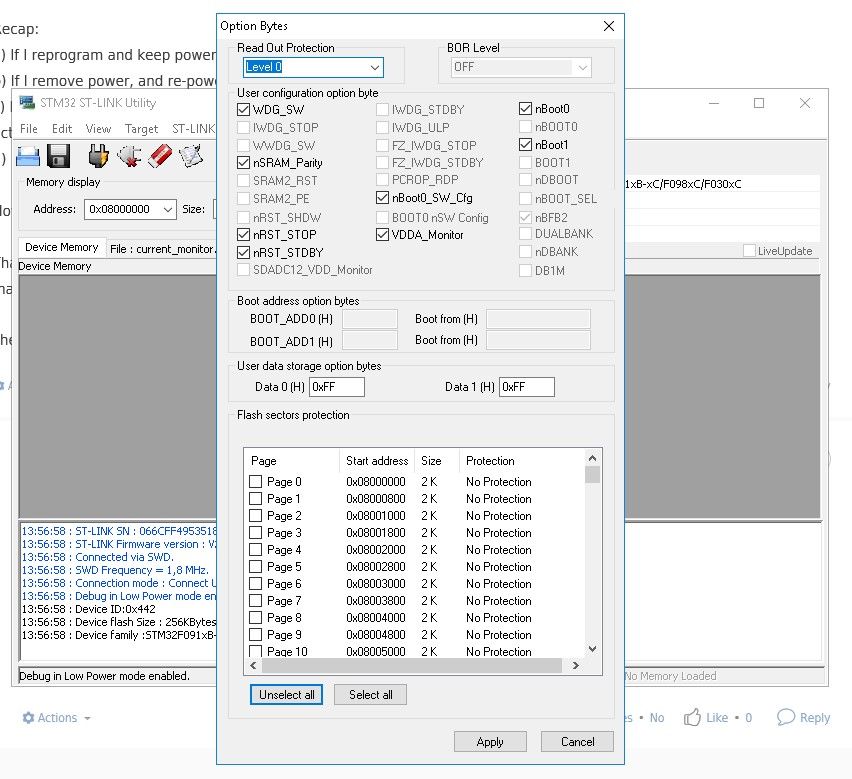Switch to the File current_monitor tab
Image resolution: width=852 pixels, height=779 pixels.
click(162, 249)
